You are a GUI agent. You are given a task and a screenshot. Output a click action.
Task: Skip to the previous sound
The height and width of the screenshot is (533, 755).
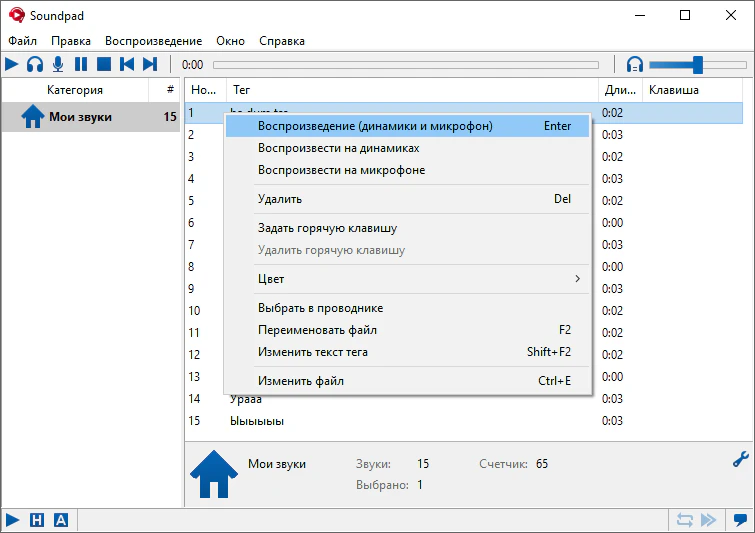pos(127,64)
